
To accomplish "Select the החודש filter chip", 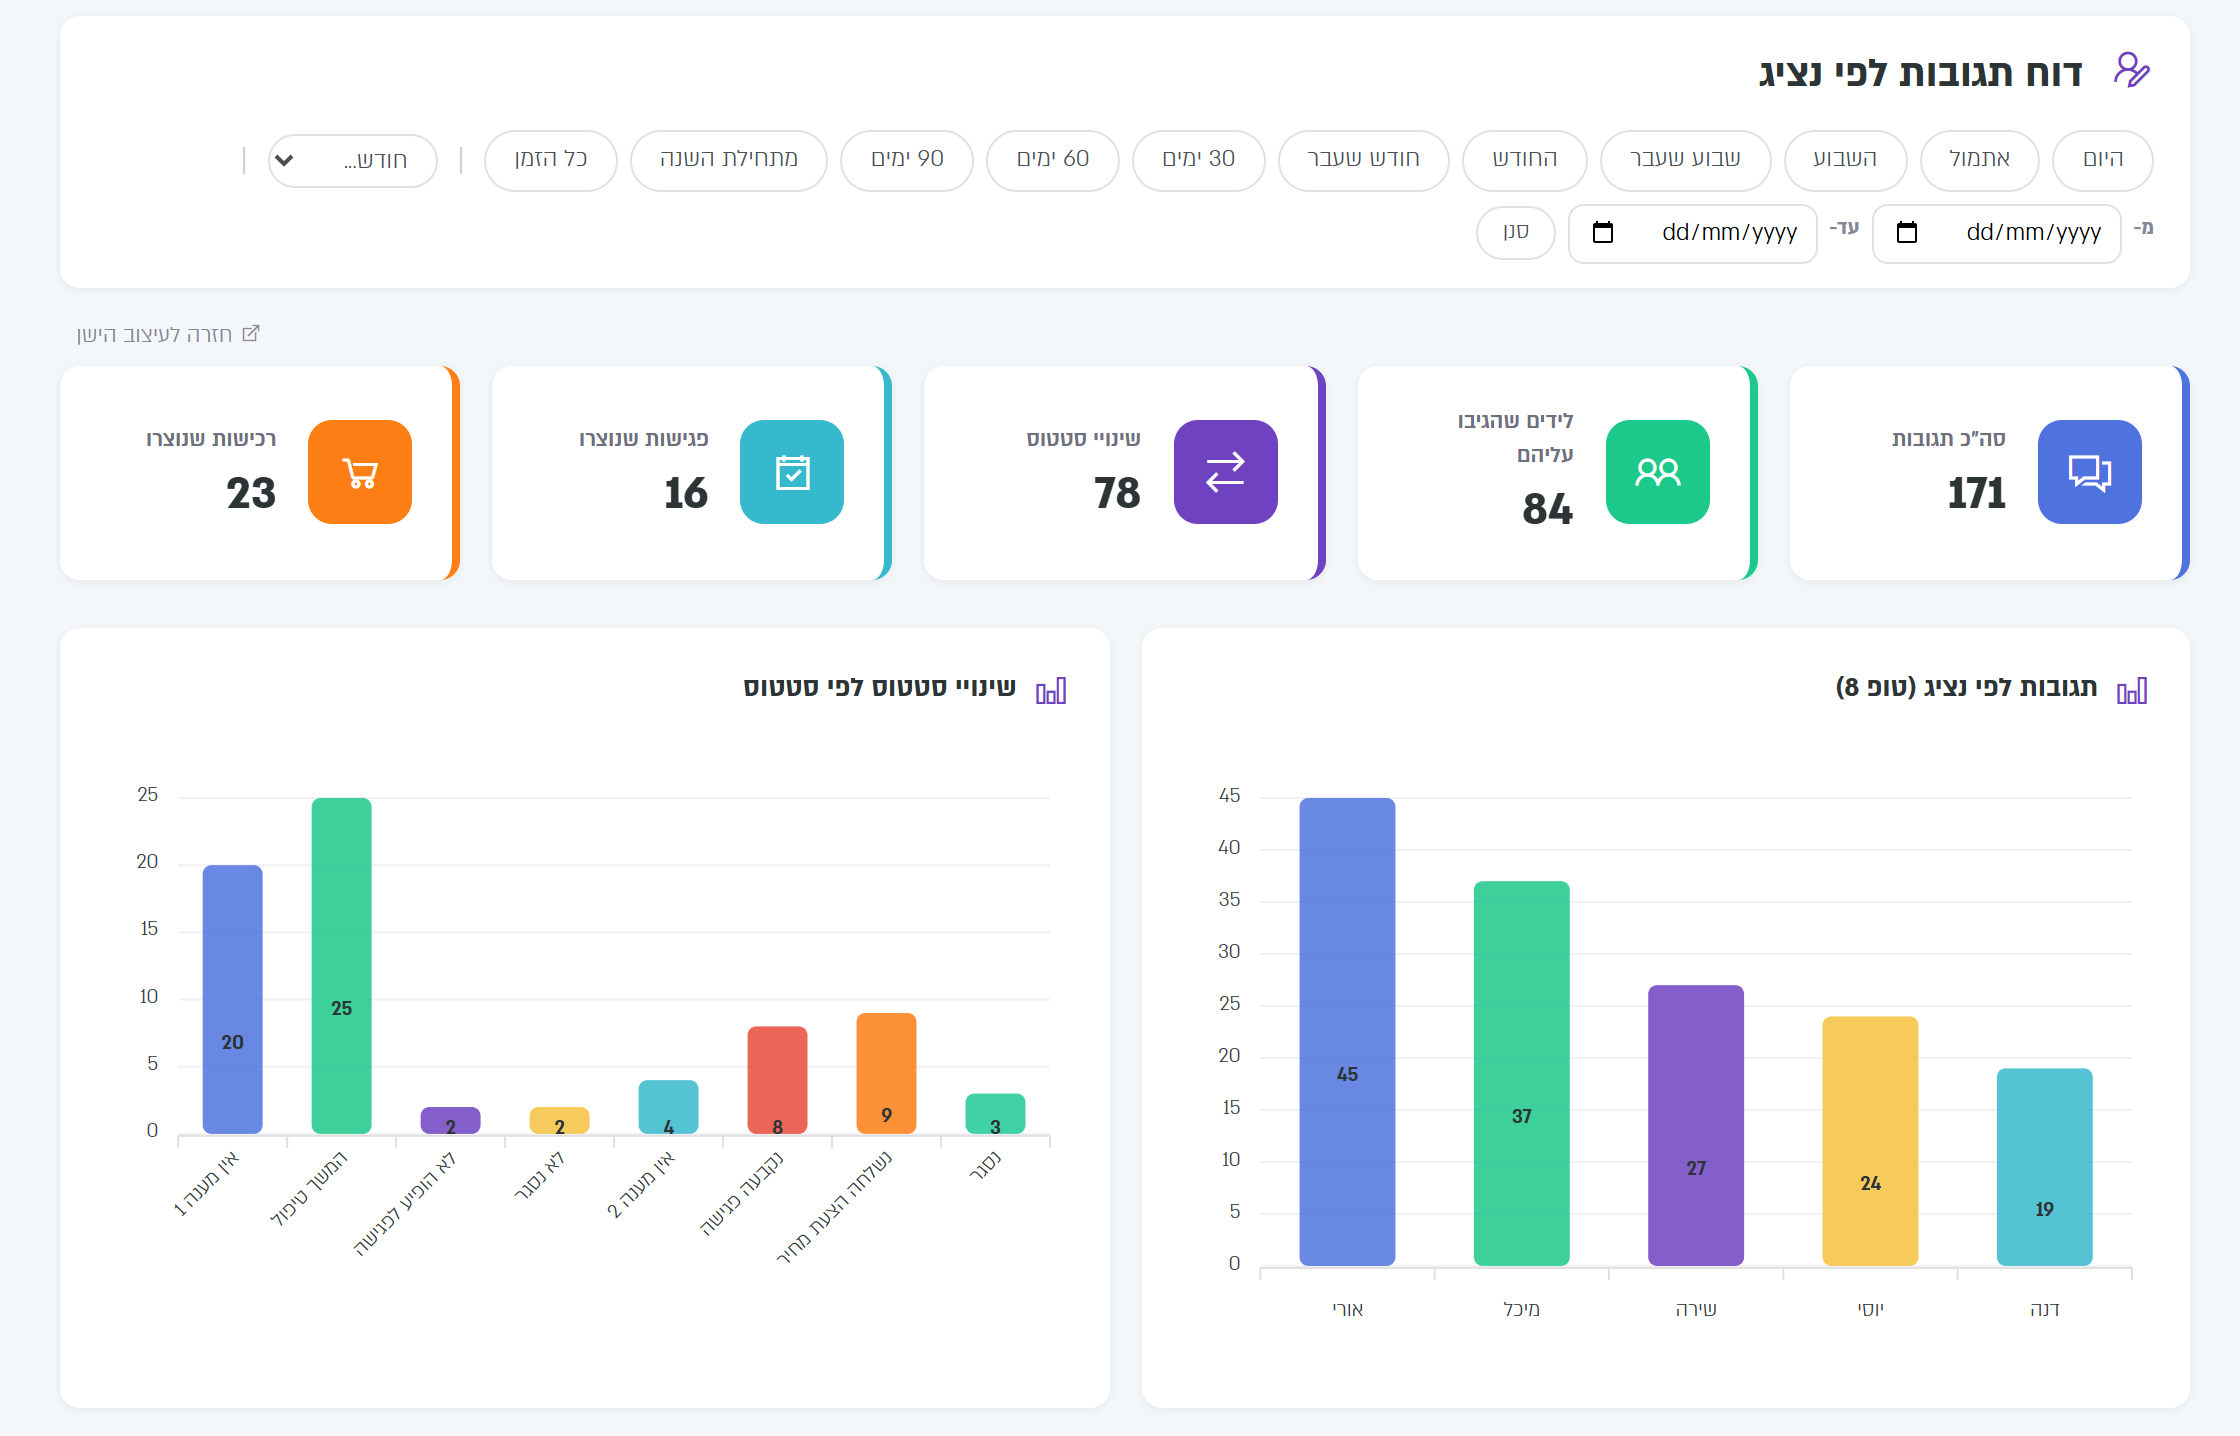I will pyautogui.click(x=1524, y=160).
